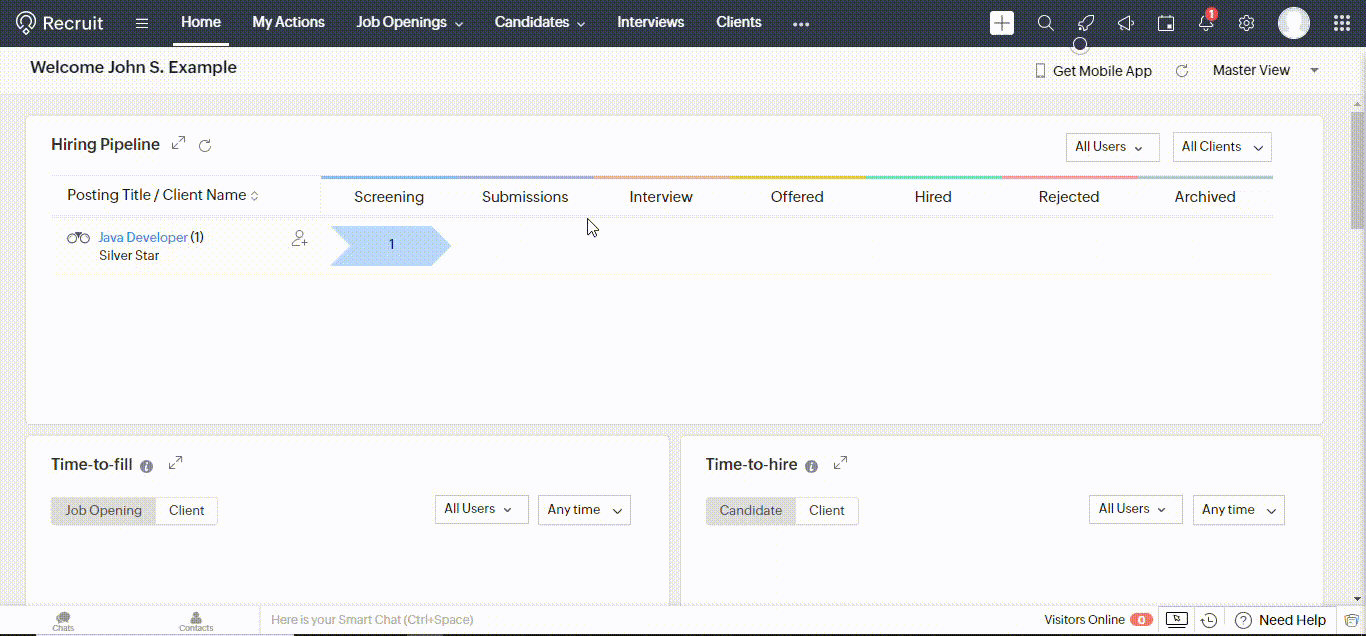Open the announcements megaphone icon
This screenshot has width=1366, height=636.
pos(1126,23)
